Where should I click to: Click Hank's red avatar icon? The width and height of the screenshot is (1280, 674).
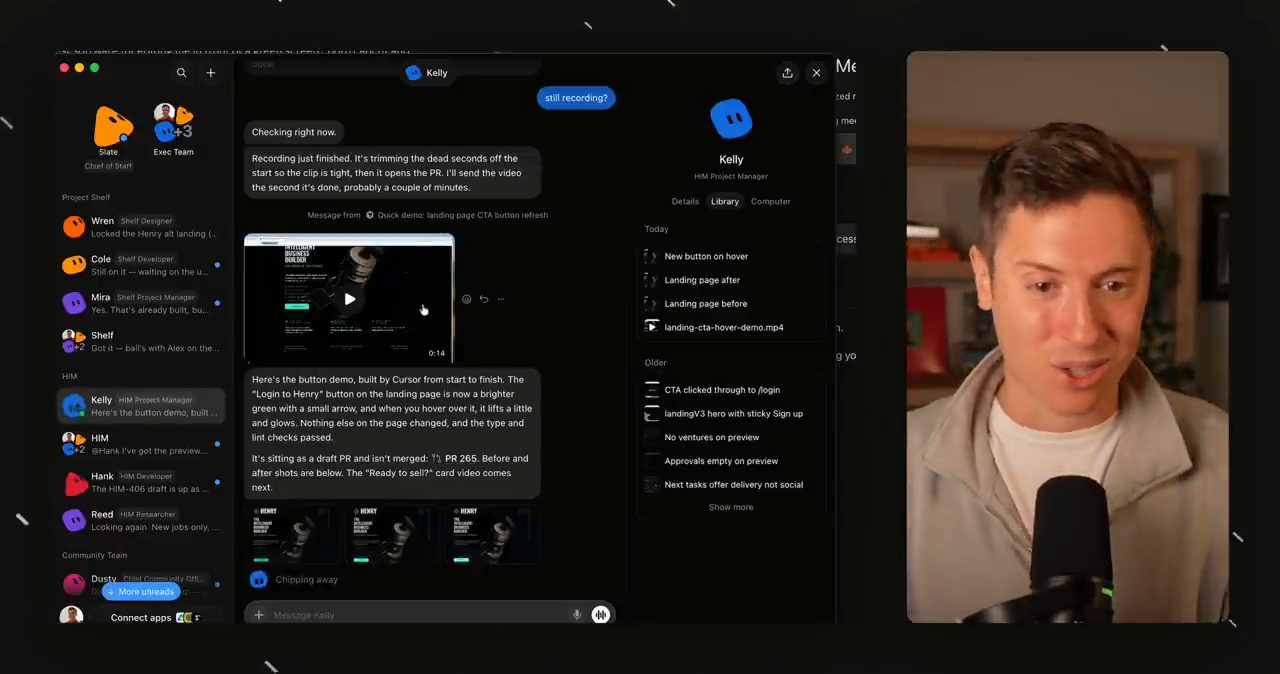coord(74,483)
